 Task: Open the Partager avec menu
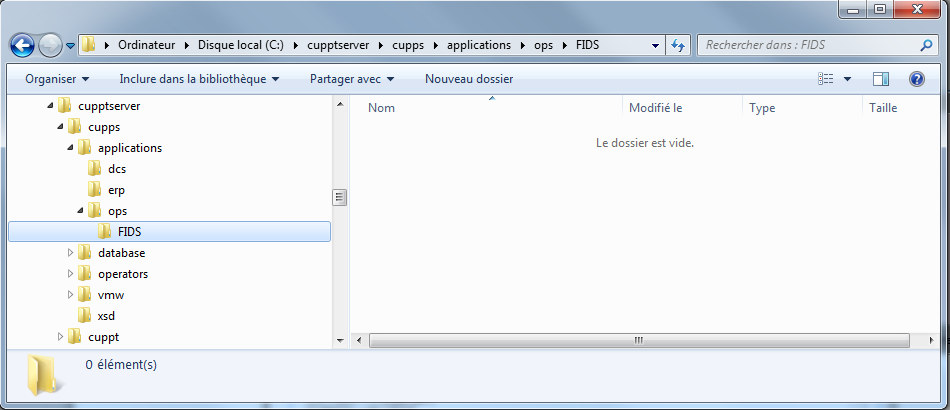tap(352, 79)
